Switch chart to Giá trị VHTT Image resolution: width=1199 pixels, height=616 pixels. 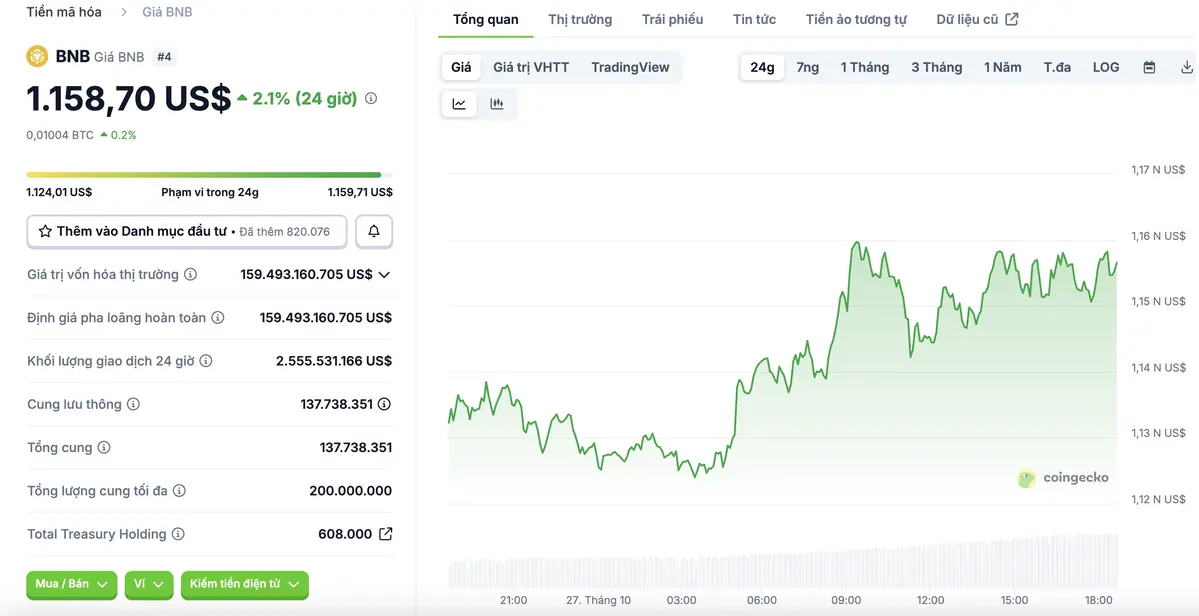pos(531,67)
